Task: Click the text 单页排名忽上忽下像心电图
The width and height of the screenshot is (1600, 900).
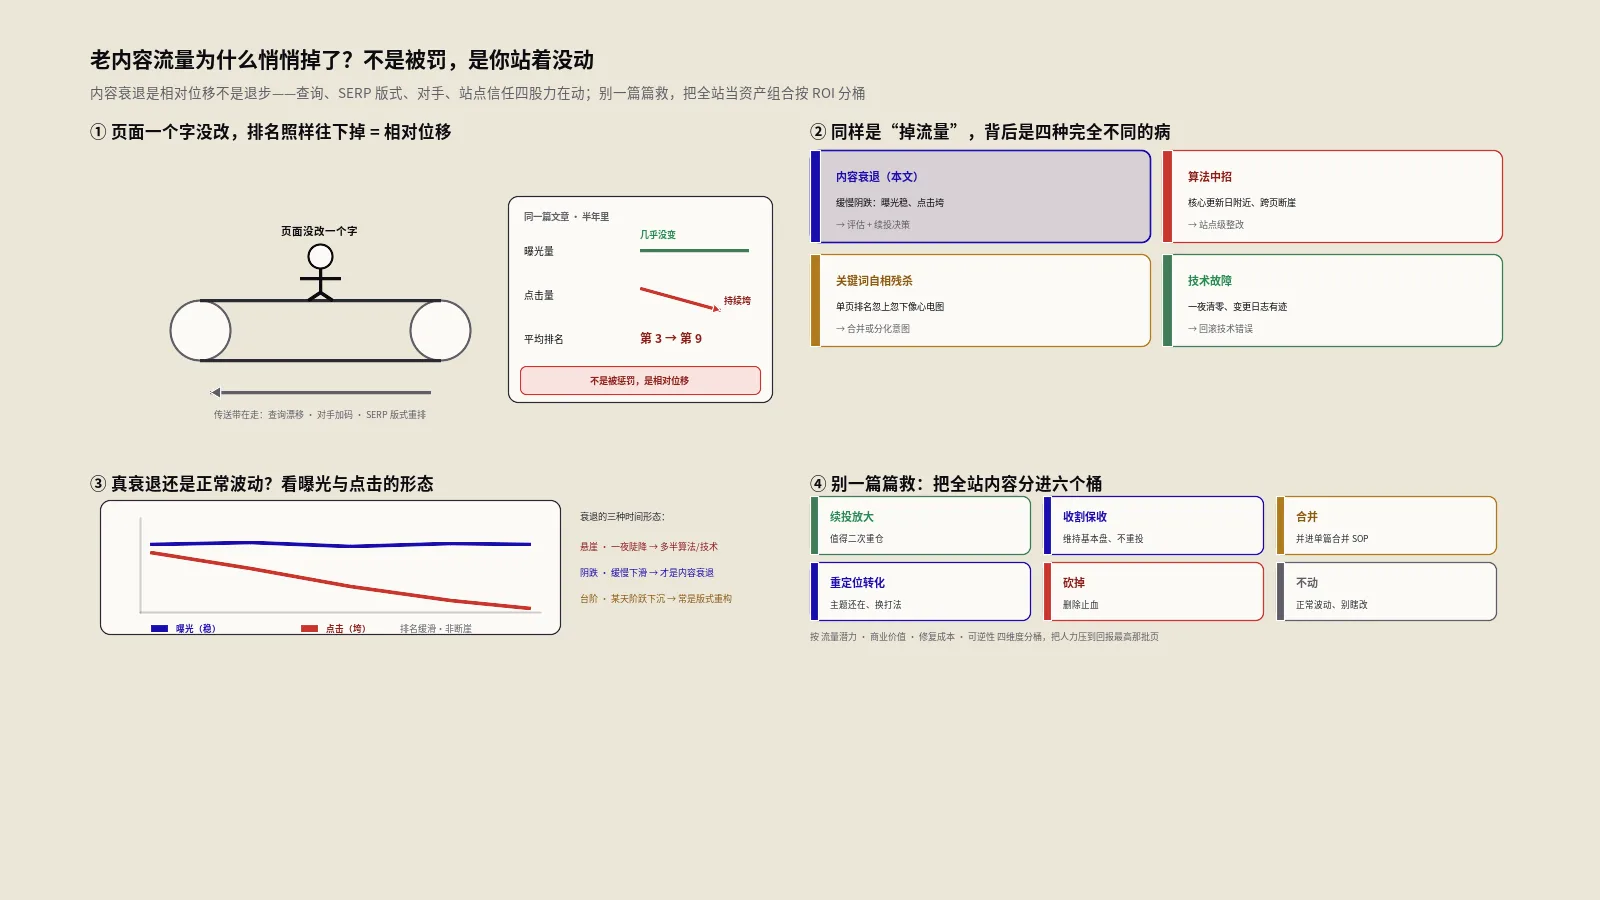Action: (890, 307)
